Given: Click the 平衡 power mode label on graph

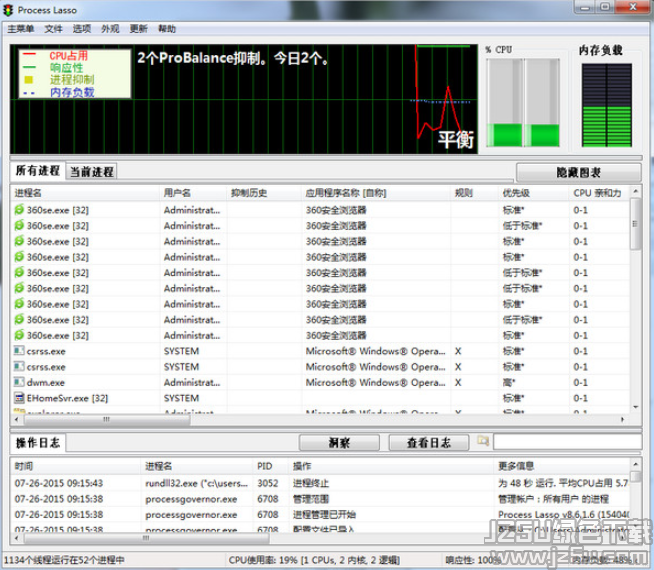Looking at the screenshot, I should click(x=455, y=139).
